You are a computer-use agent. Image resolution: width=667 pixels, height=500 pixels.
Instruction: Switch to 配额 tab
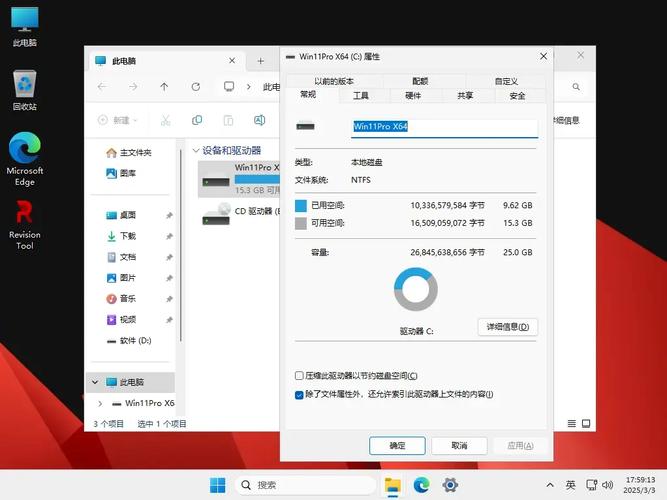pyautogui.click(x=420, y=81)
